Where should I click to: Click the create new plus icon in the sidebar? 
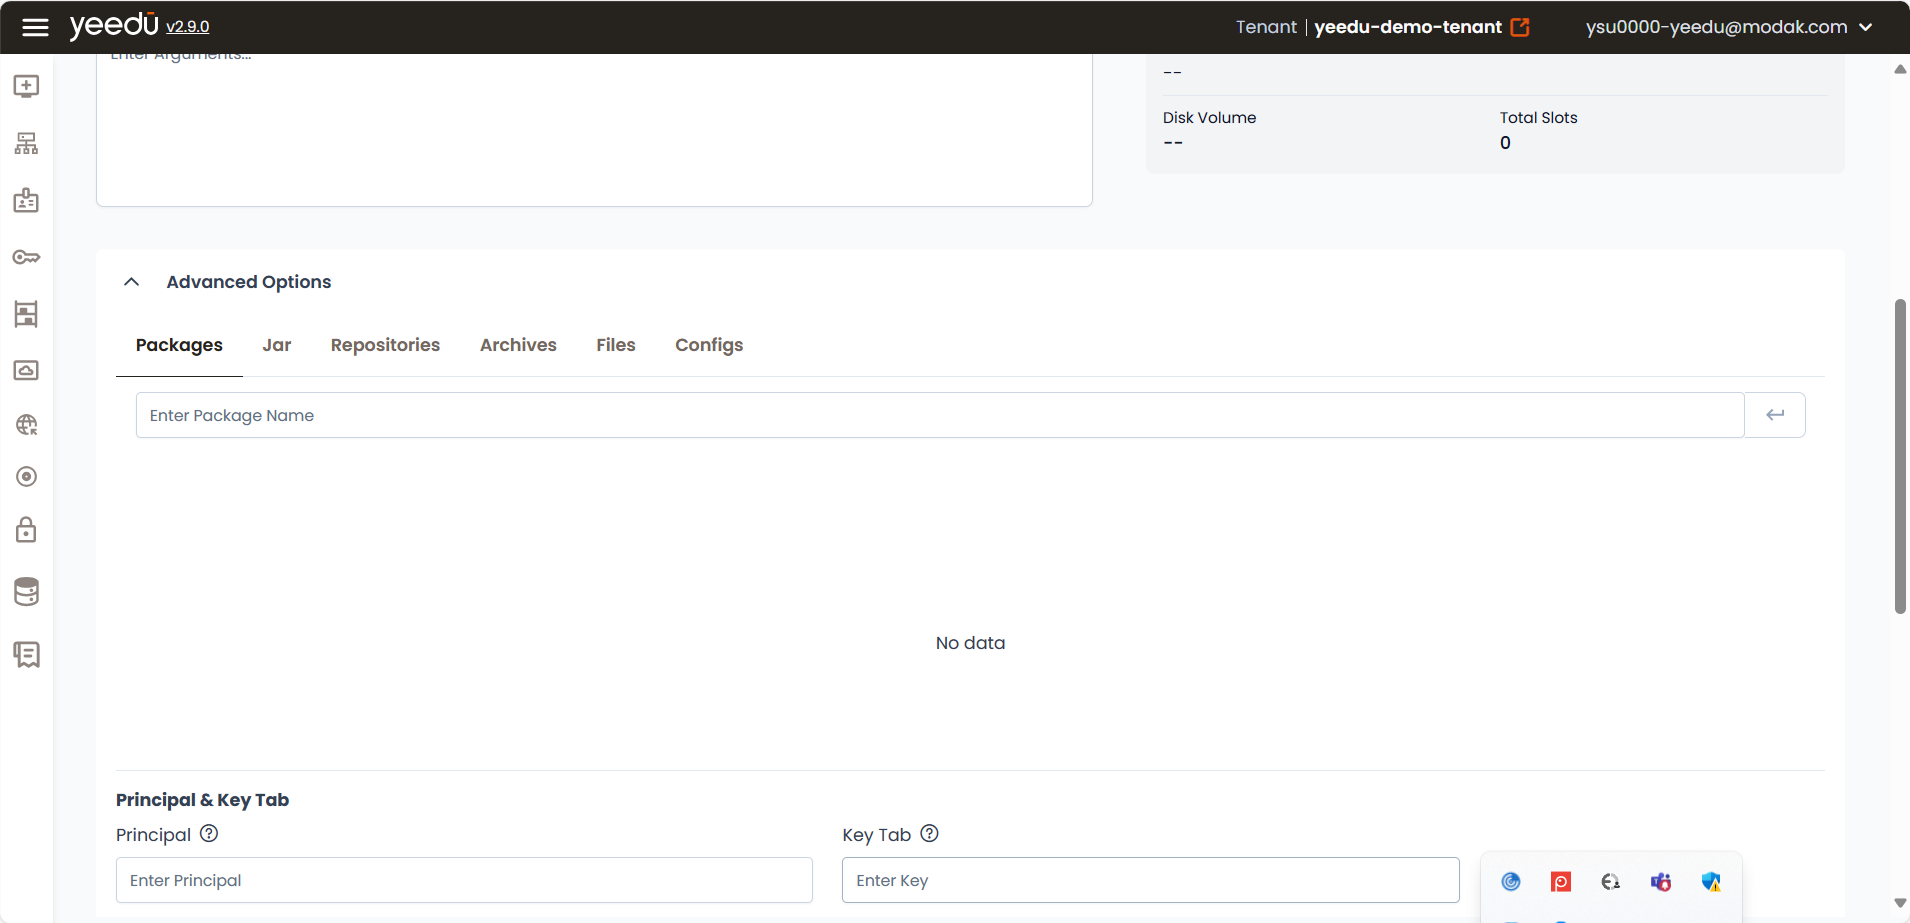(x=27, y=86)
